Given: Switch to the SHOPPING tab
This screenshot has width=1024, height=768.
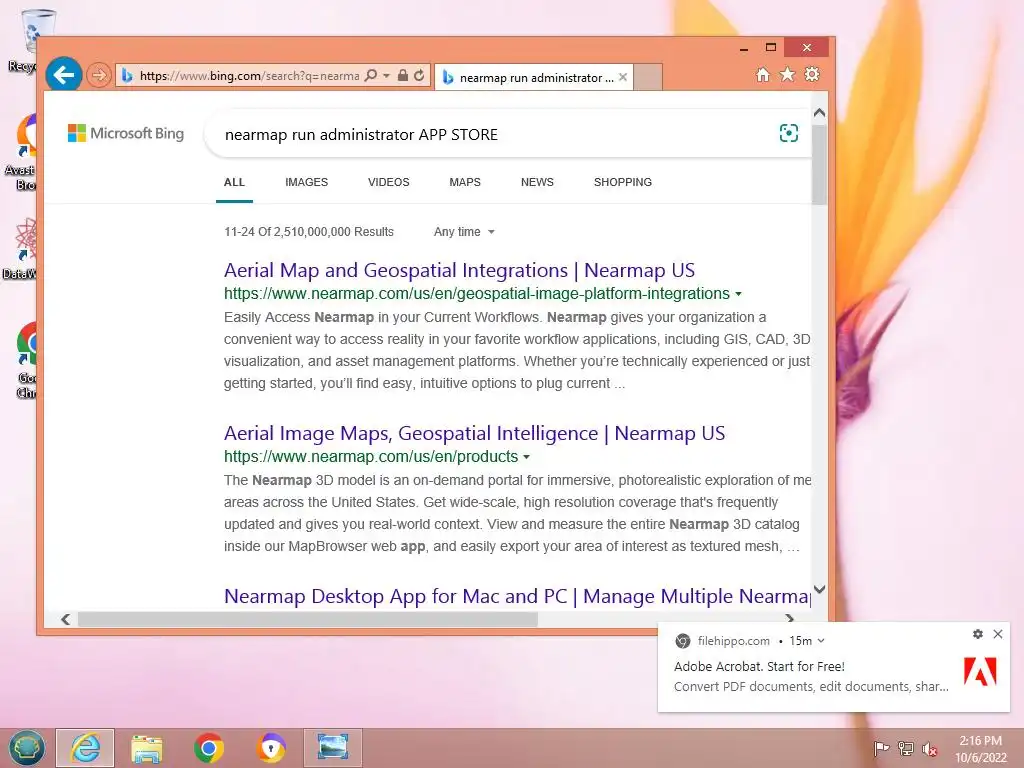Looking at the screenshot, I should click(x=623, y=182).
